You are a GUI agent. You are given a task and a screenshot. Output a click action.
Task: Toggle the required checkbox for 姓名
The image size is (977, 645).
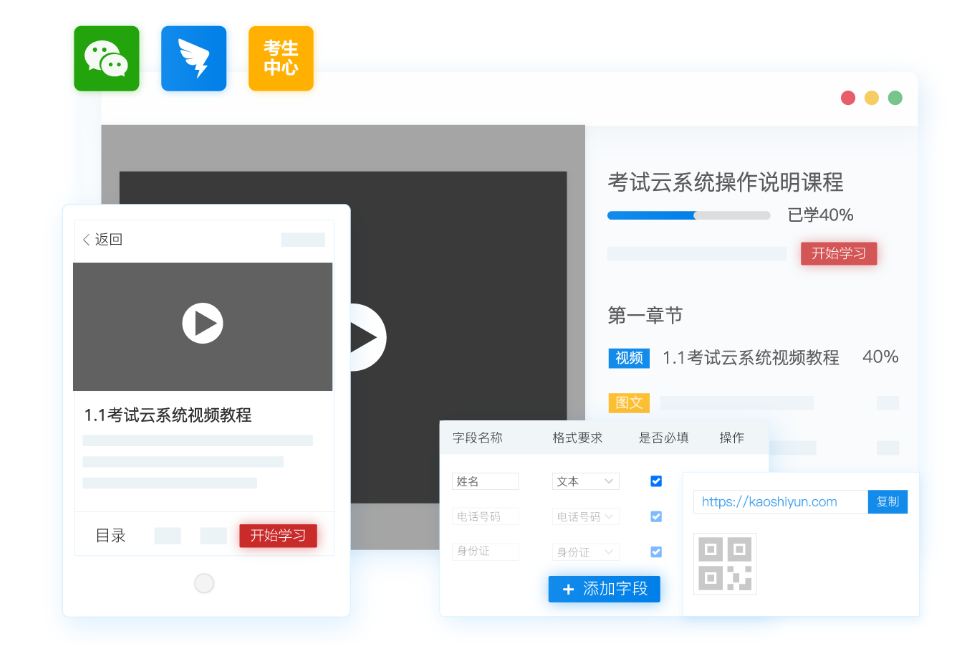pos(656,481)
